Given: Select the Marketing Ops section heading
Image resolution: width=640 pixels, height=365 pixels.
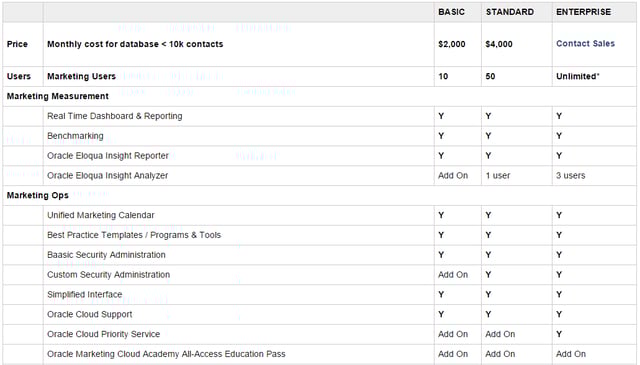Looking at the screenshot, I should [x=38, y=196].
